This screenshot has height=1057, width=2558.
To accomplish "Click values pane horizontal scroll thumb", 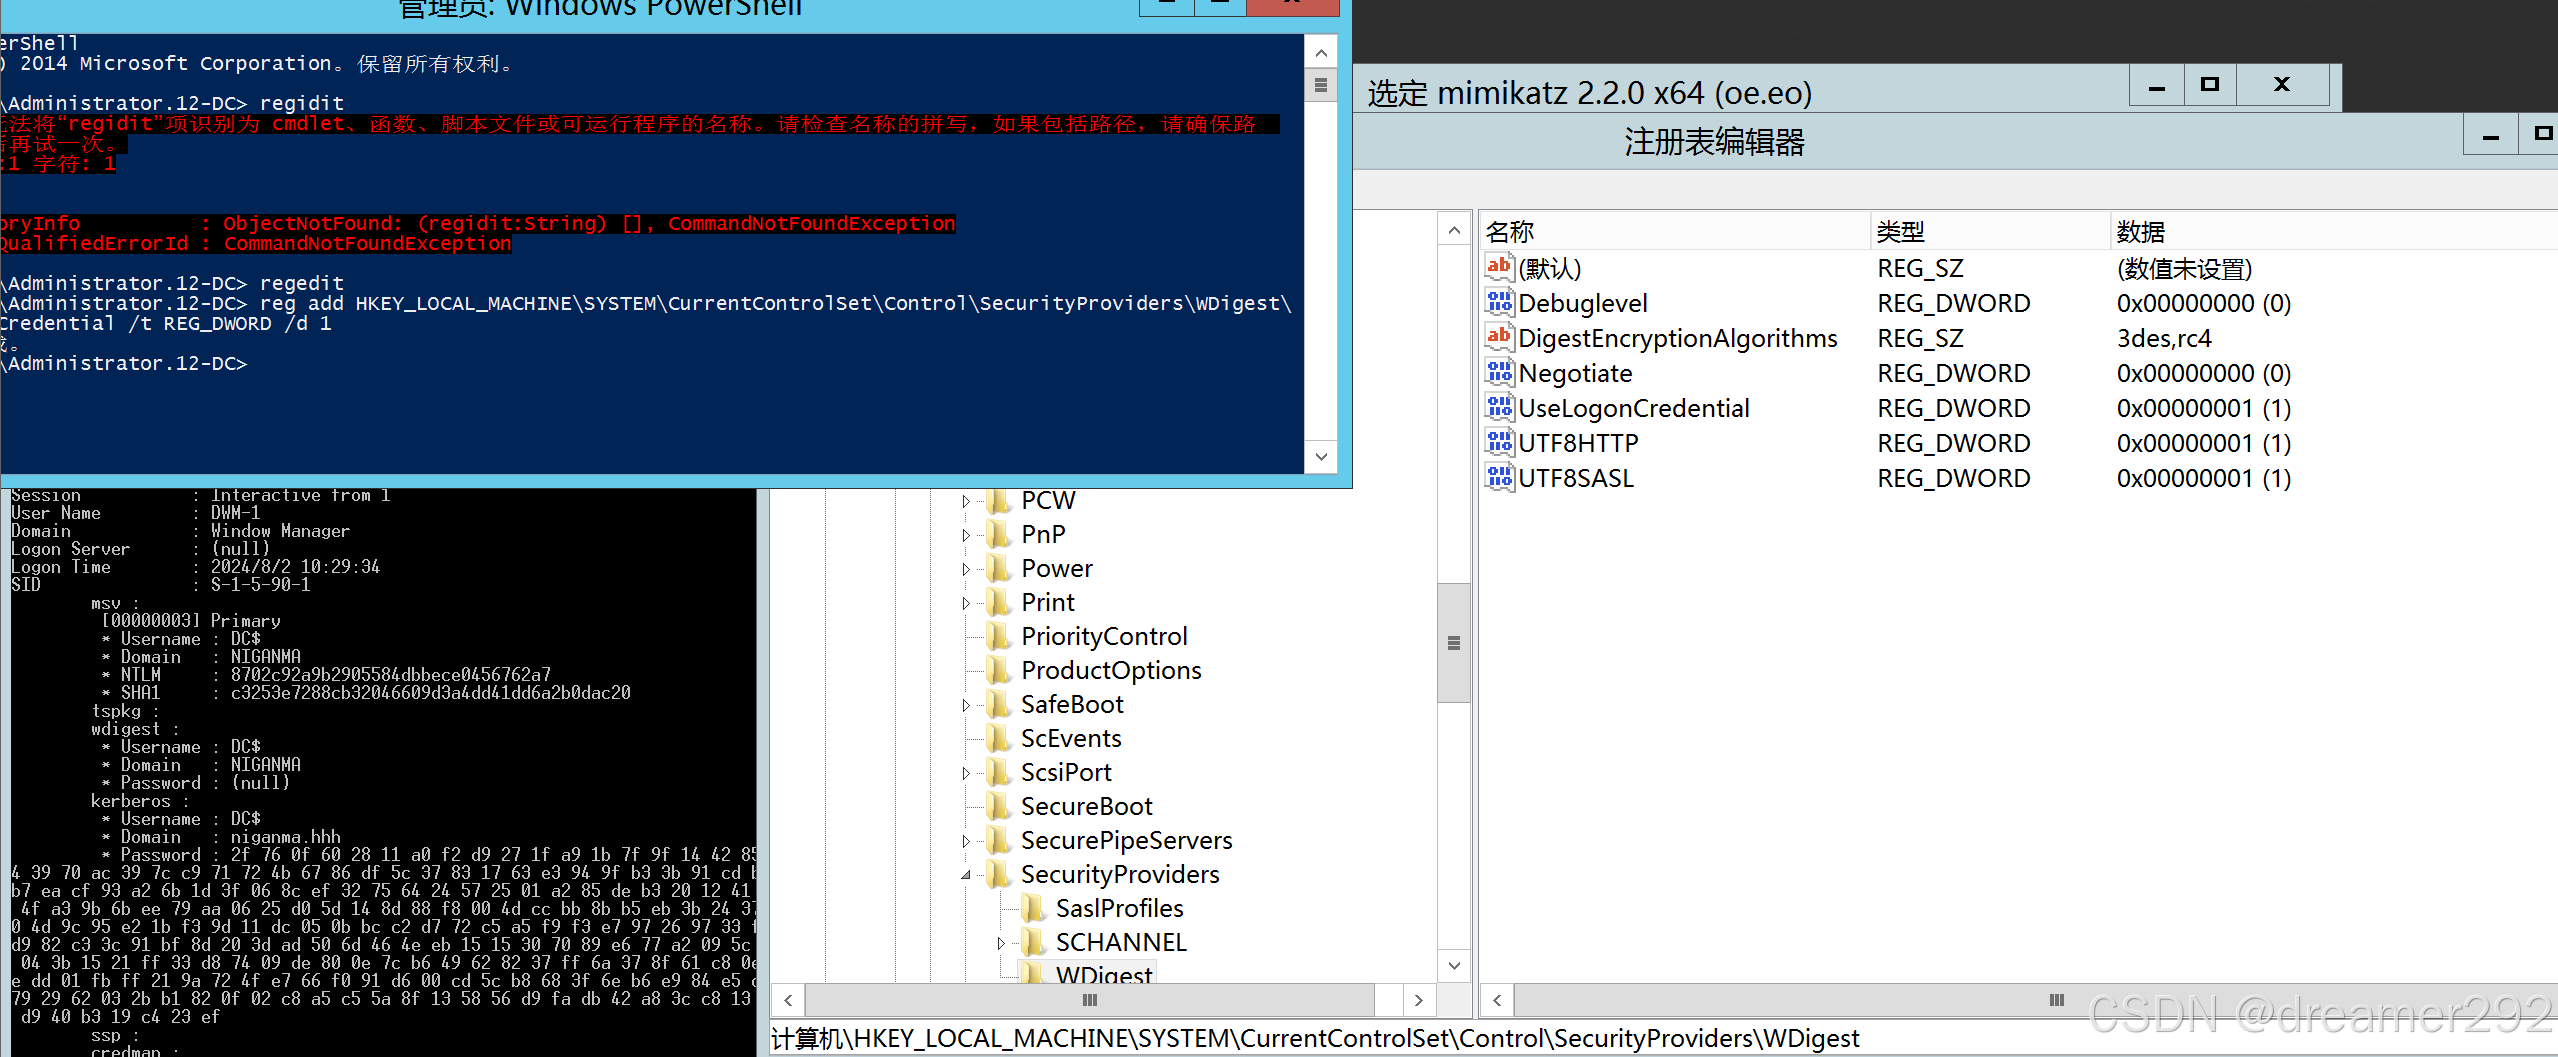I will coord(2036,1000).
